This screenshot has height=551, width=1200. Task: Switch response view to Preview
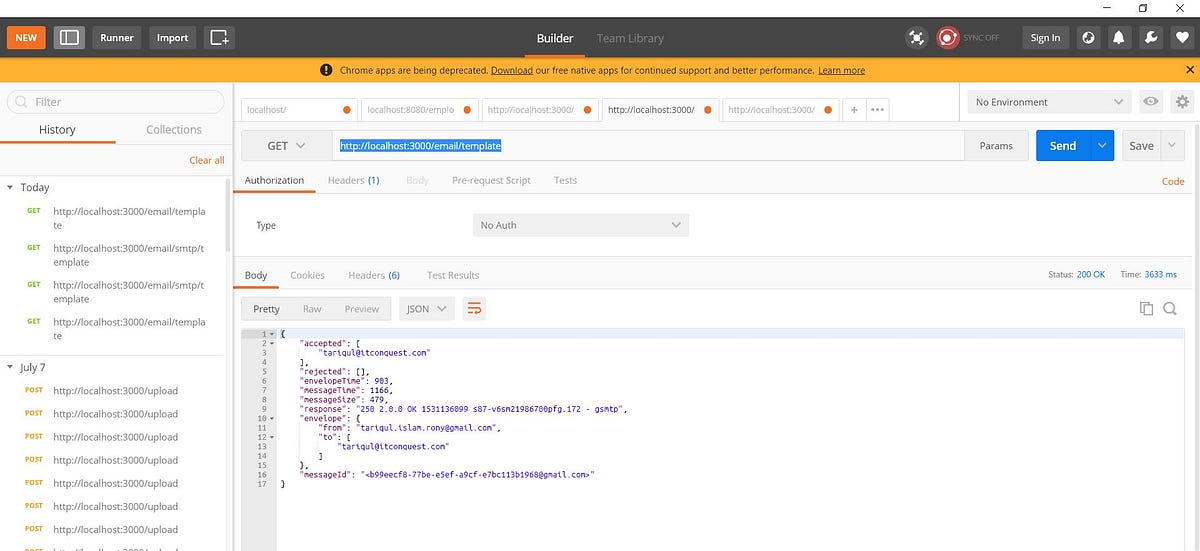362,309
